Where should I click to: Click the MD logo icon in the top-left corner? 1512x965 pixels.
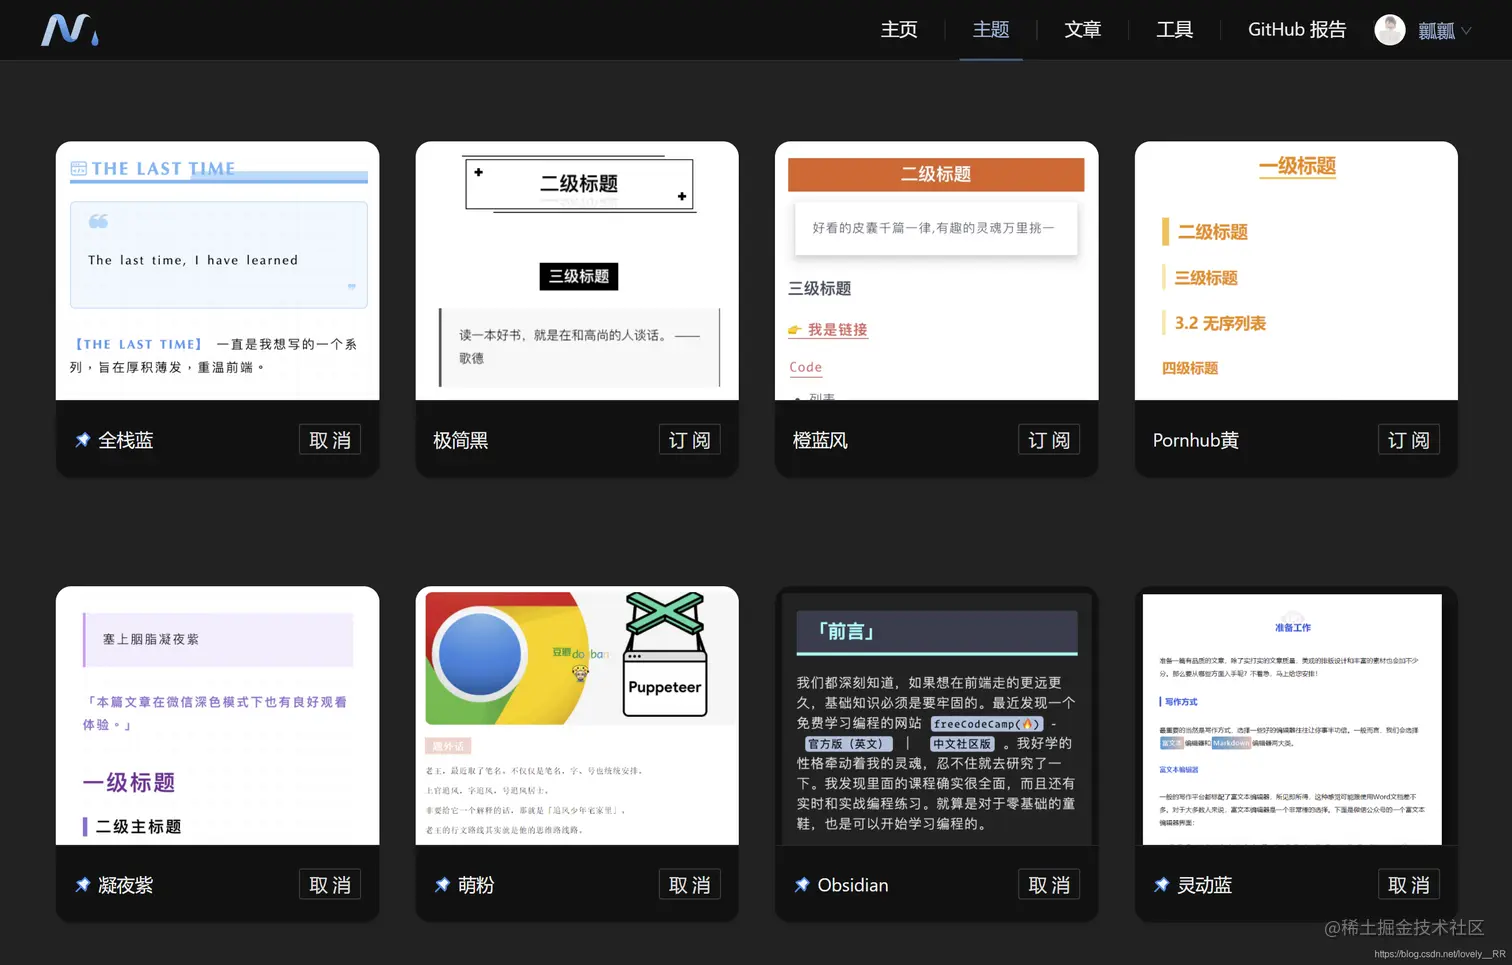69,30
